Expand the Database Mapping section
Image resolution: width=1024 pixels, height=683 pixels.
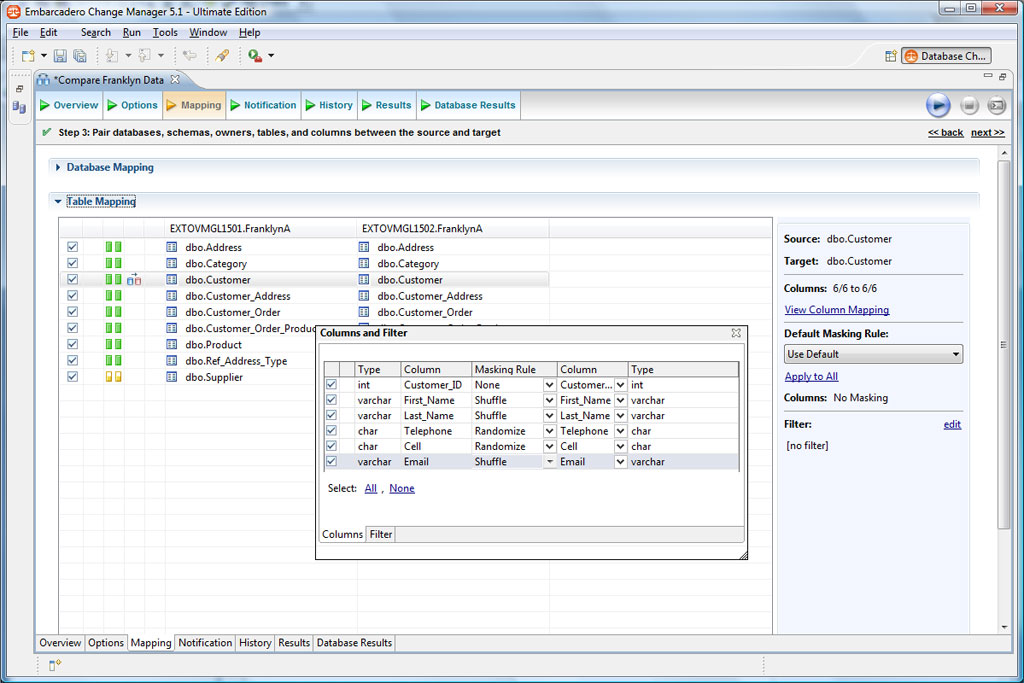click(58, 167)
